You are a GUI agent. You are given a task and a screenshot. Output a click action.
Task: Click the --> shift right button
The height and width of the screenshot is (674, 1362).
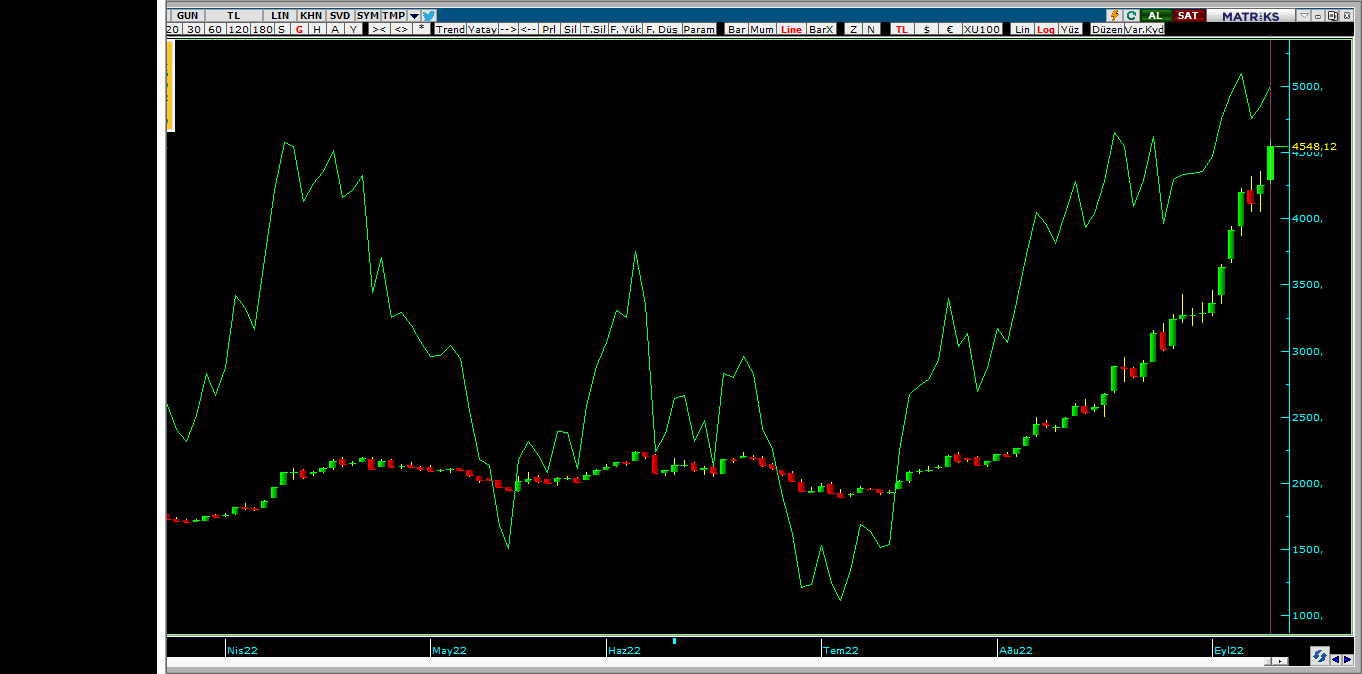click(507, 29)
